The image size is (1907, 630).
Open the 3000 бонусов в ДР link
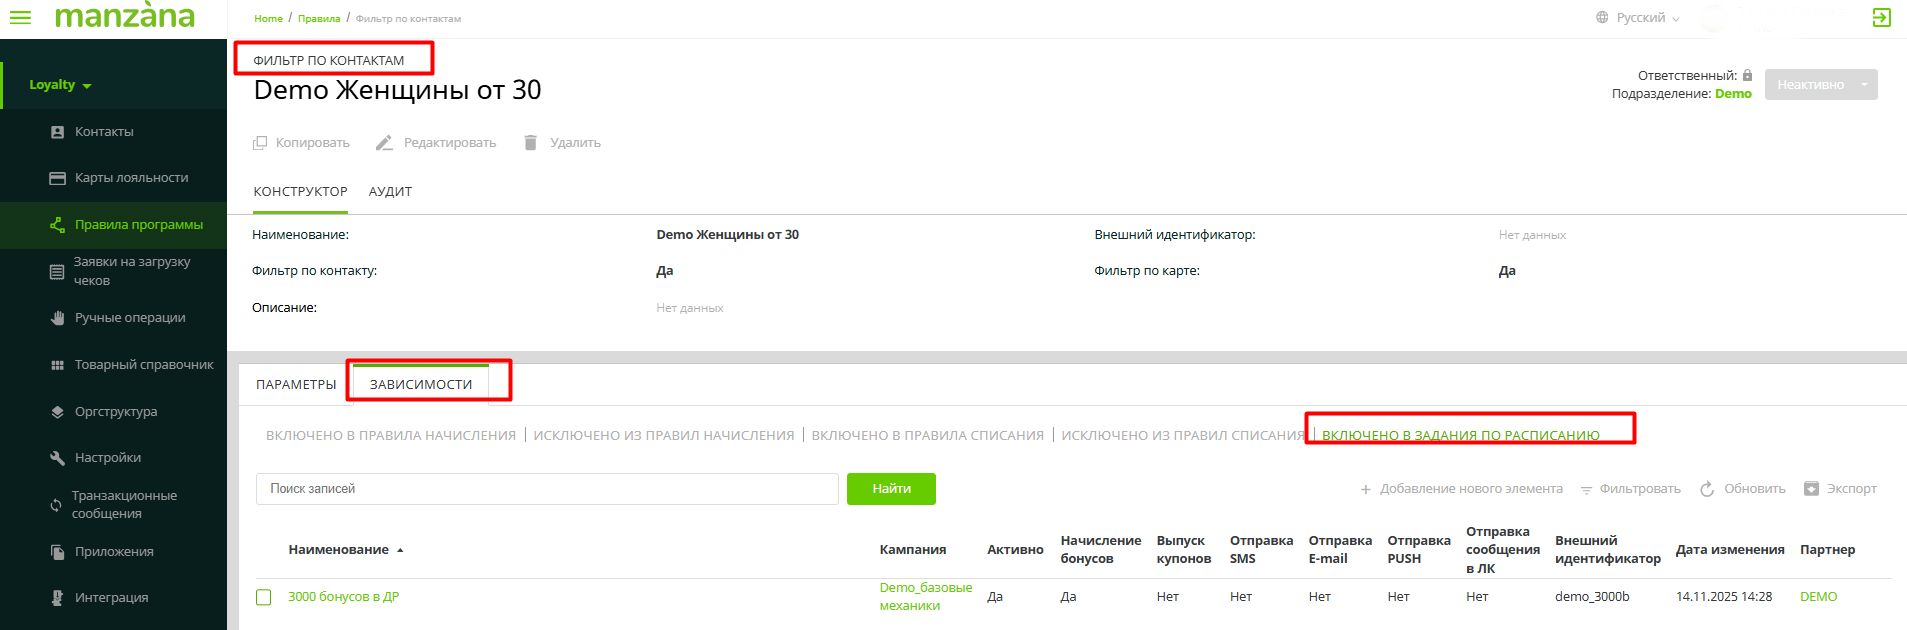pos(343,597)
